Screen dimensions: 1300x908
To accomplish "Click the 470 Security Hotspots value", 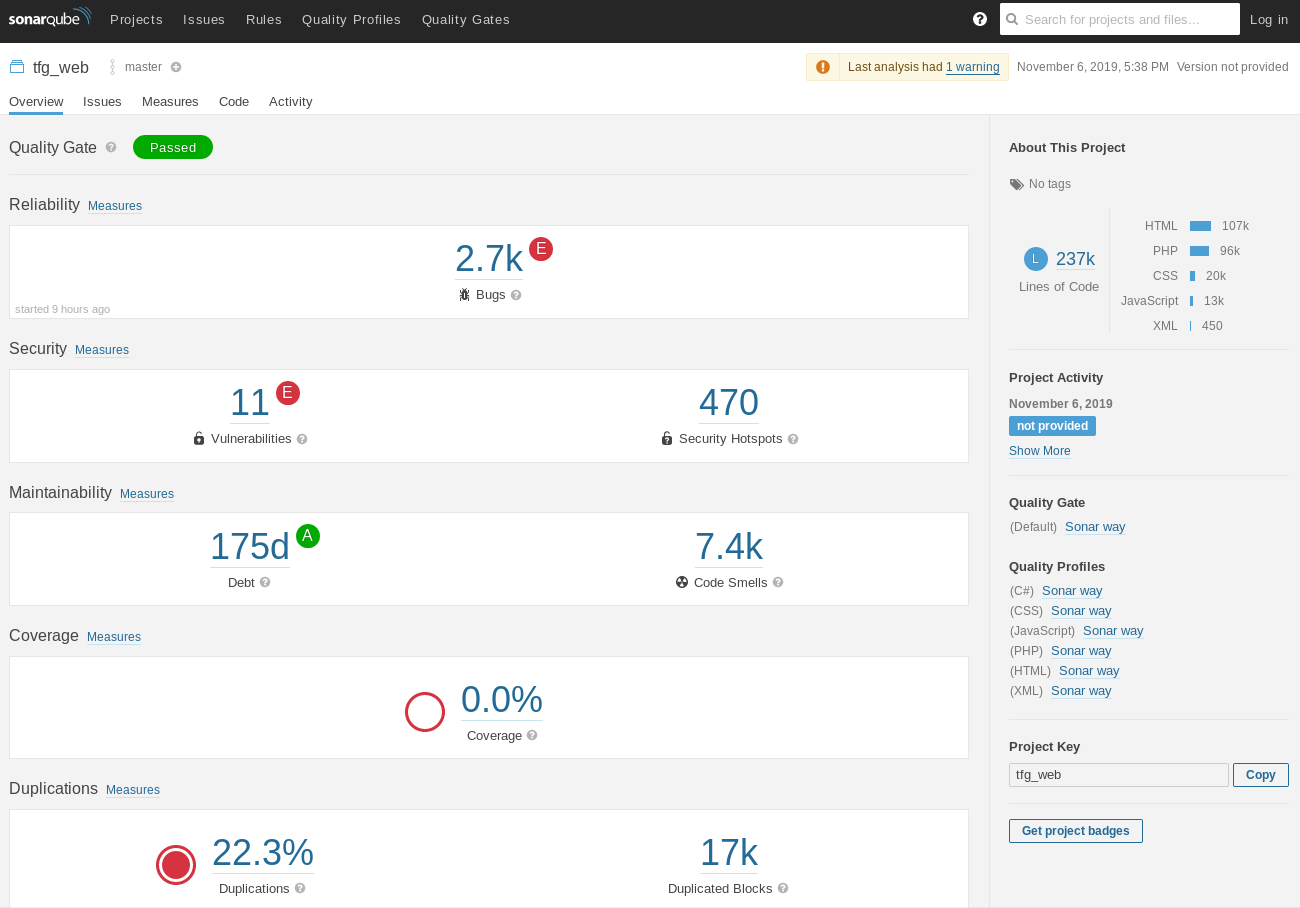I will 729,403.
